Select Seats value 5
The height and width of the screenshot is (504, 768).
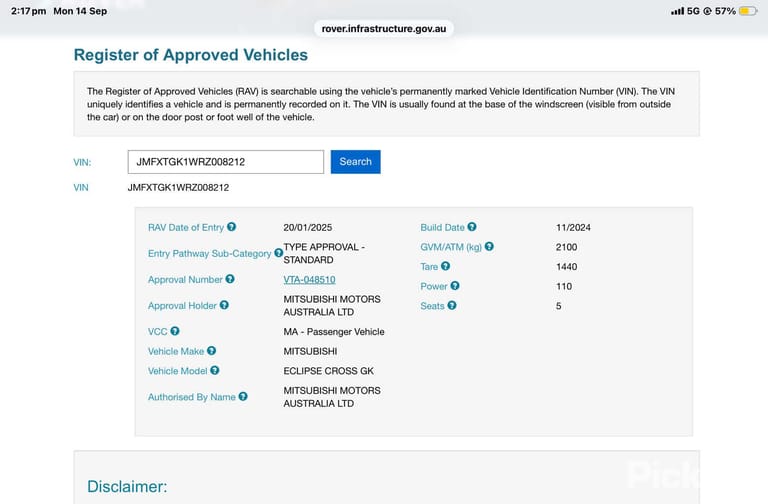point(558,306)
